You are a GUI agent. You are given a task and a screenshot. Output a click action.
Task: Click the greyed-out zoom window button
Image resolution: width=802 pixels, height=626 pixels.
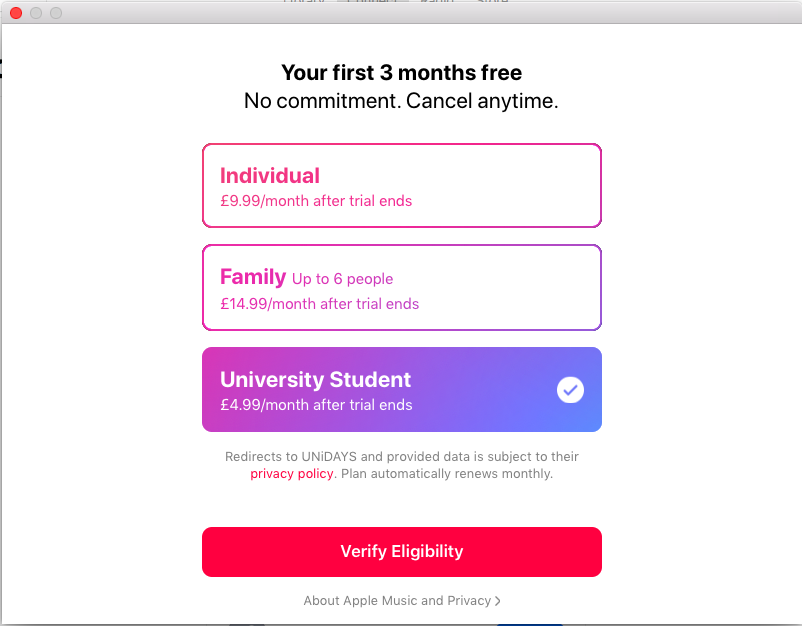pyautogui.click(x=56, y=13)
